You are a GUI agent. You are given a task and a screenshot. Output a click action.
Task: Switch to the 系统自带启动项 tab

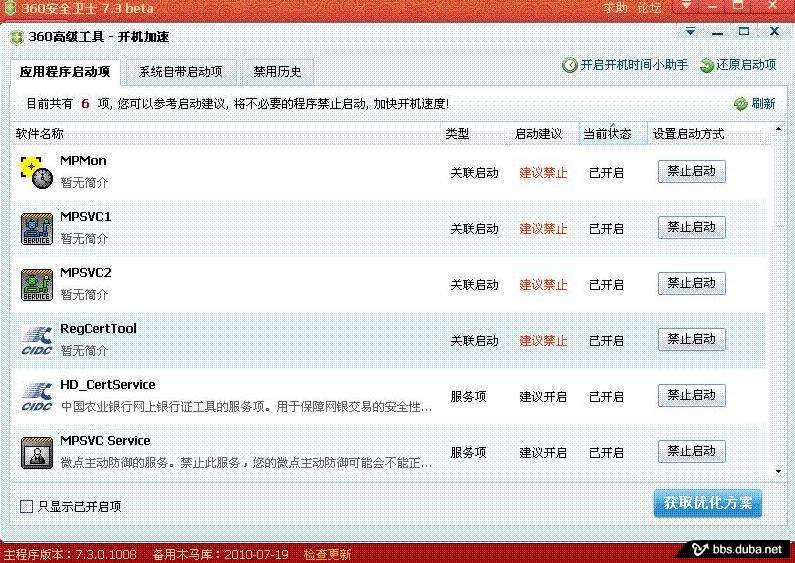click(x=181, y=72)
